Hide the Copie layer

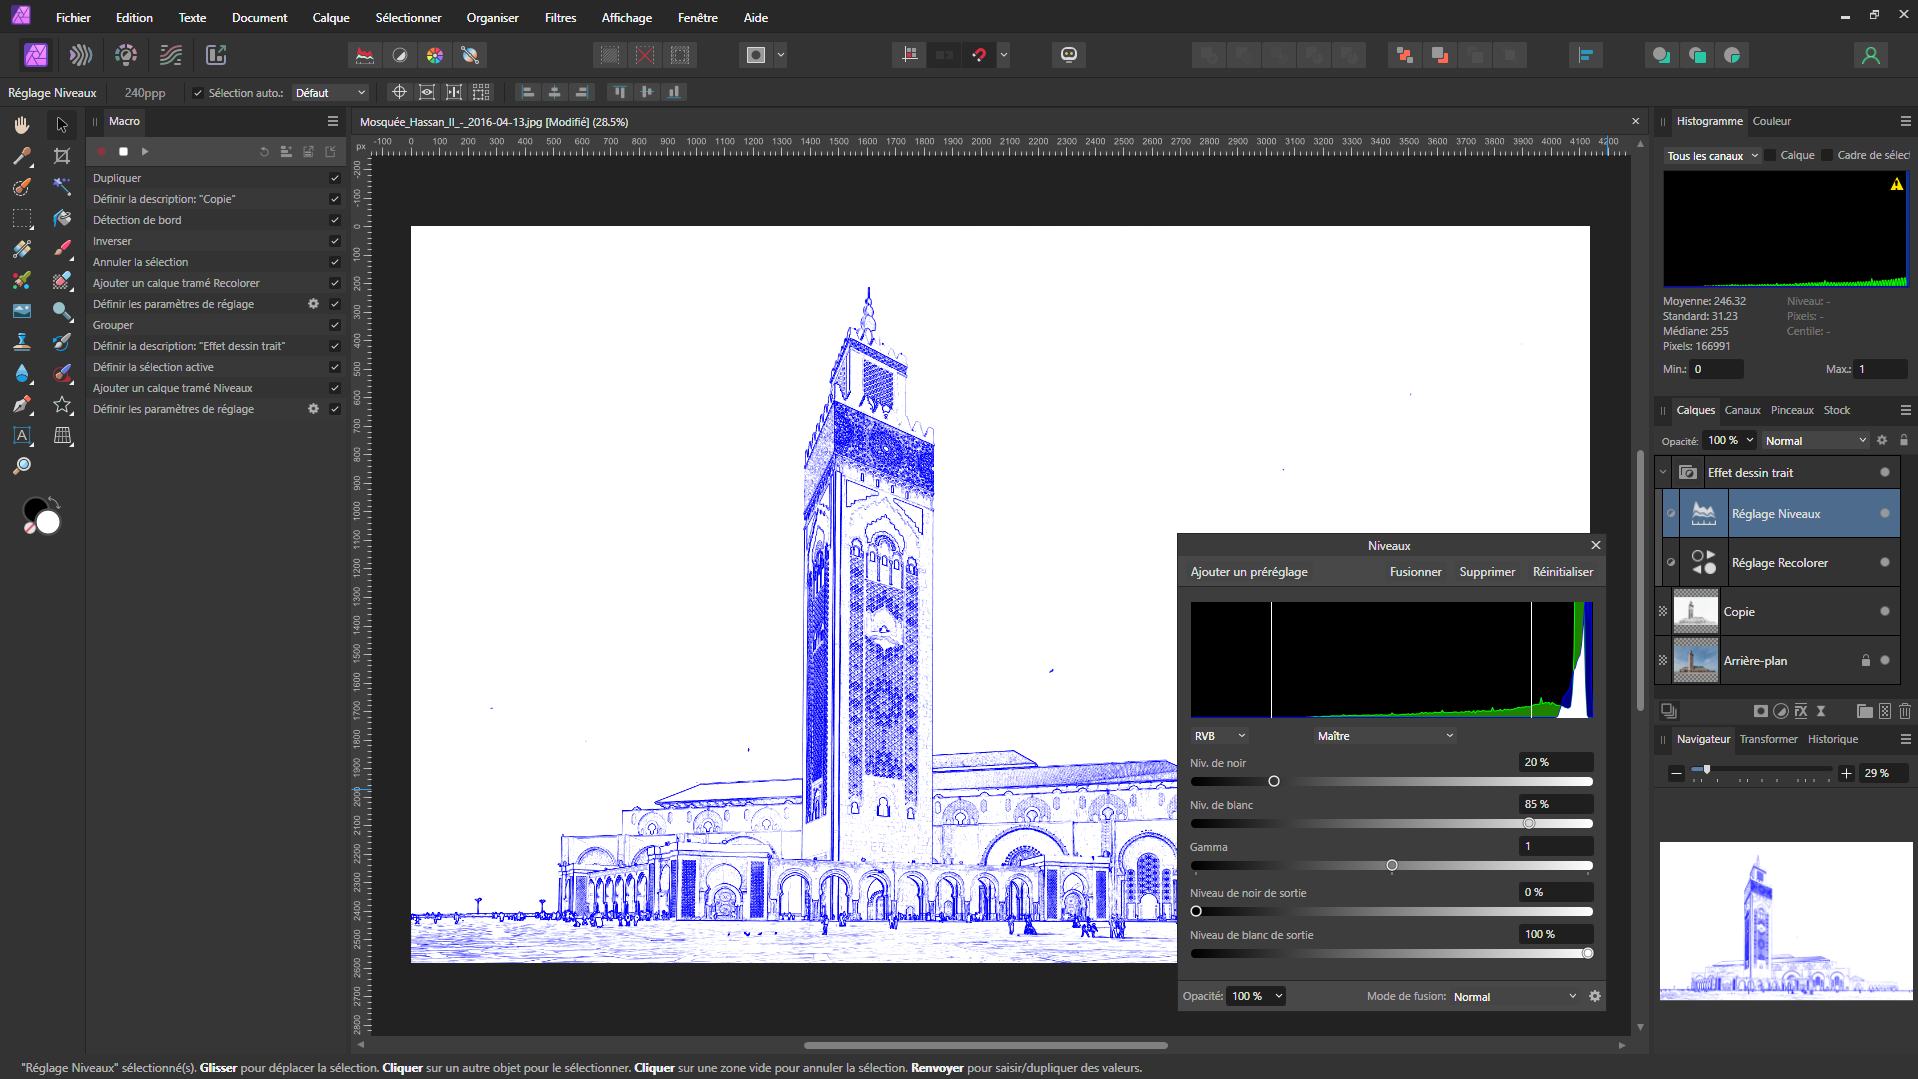coord(1884,611)
